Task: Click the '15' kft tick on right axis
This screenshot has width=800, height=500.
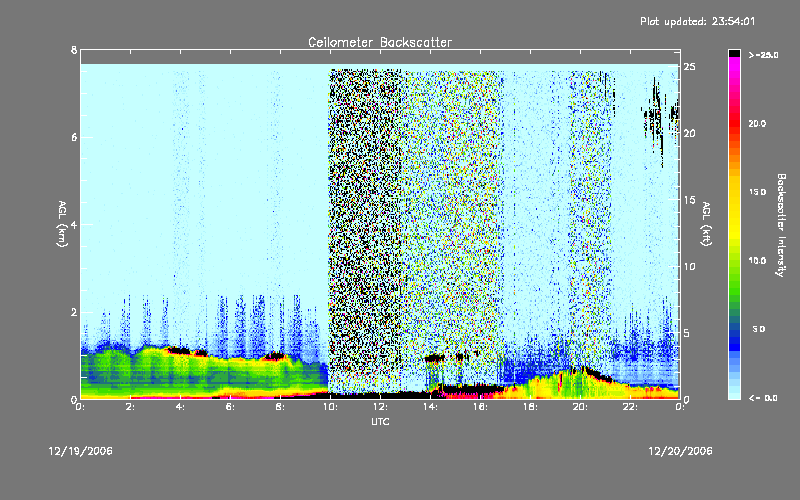Action: point(690,200)
